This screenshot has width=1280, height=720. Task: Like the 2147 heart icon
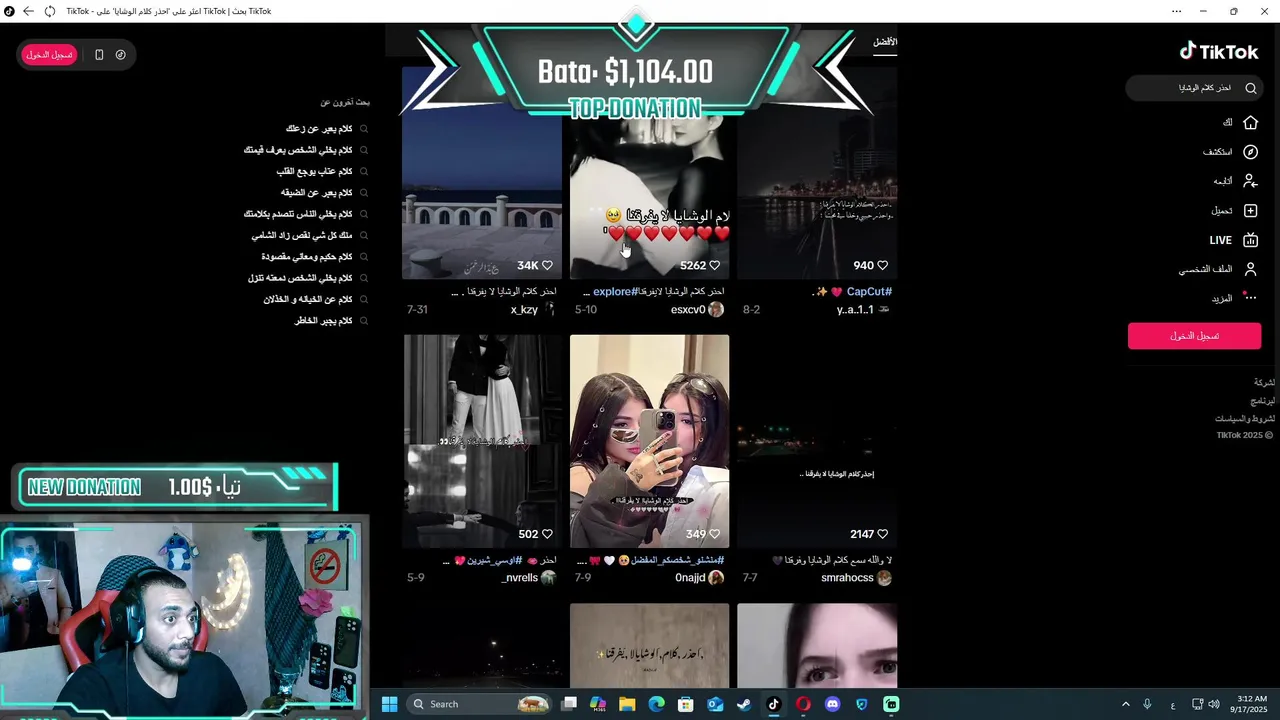coord(882,534)
